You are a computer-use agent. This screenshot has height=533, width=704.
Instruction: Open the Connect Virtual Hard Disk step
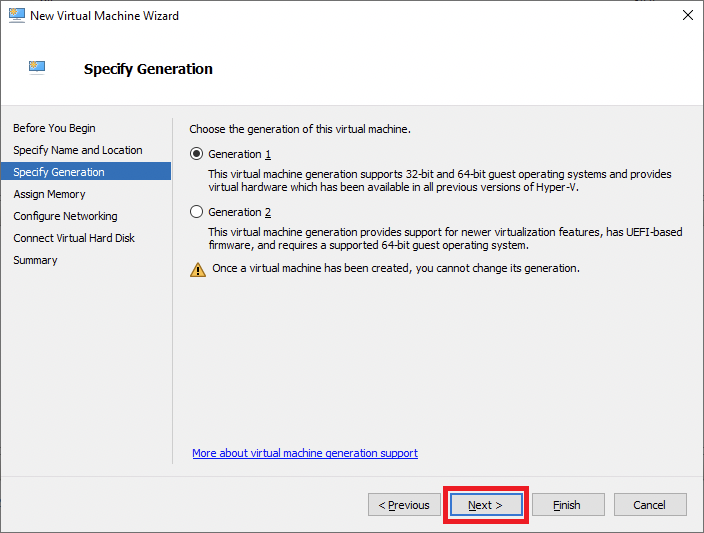point(74,238)
